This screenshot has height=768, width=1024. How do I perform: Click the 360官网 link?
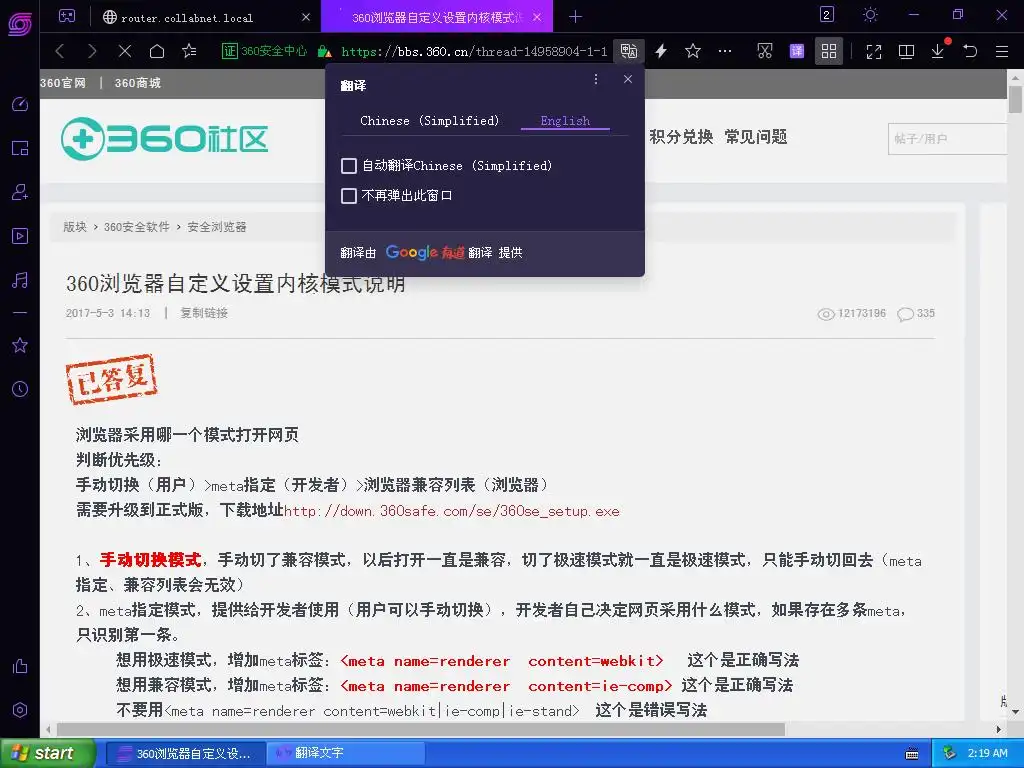click(63, 83)
